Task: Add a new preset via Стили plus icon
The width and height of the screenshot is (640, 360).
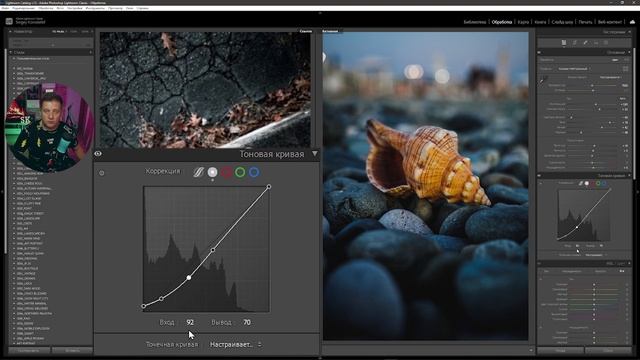Action: [90, 52]
